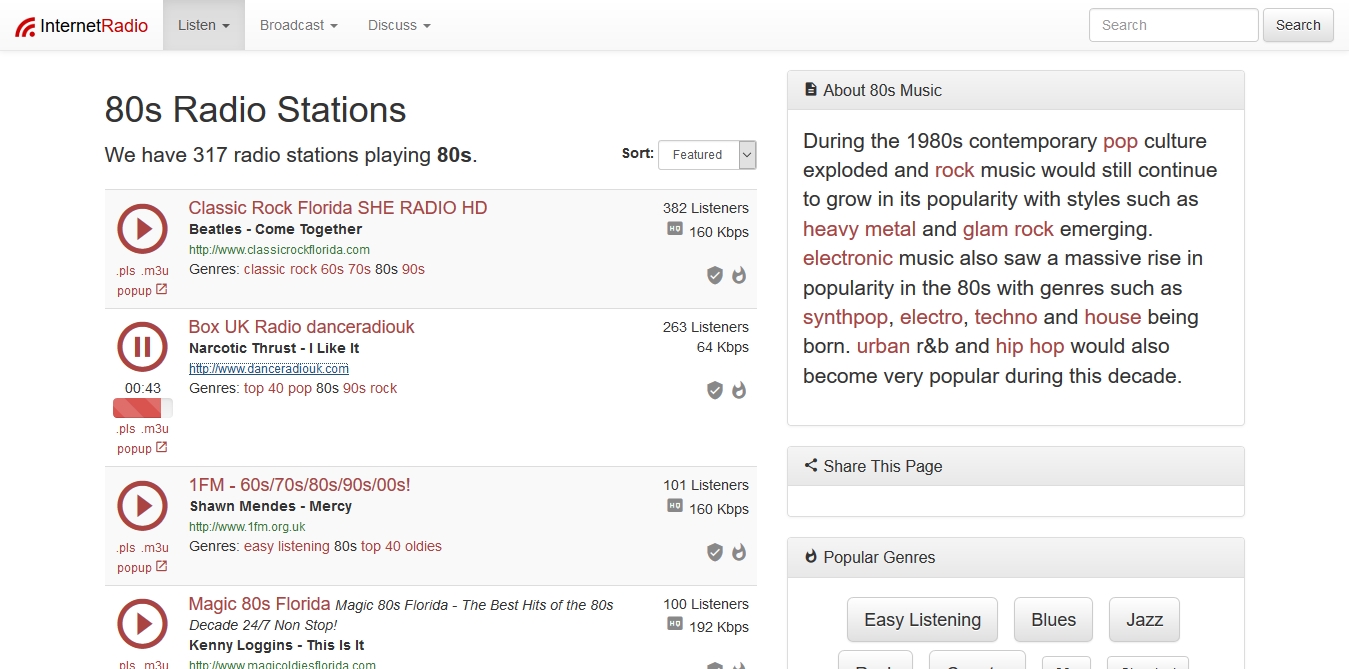Adjust the Box UK Radio volume bar
The height and width of the screenshot is (669, 1350).
coord(143,408)
